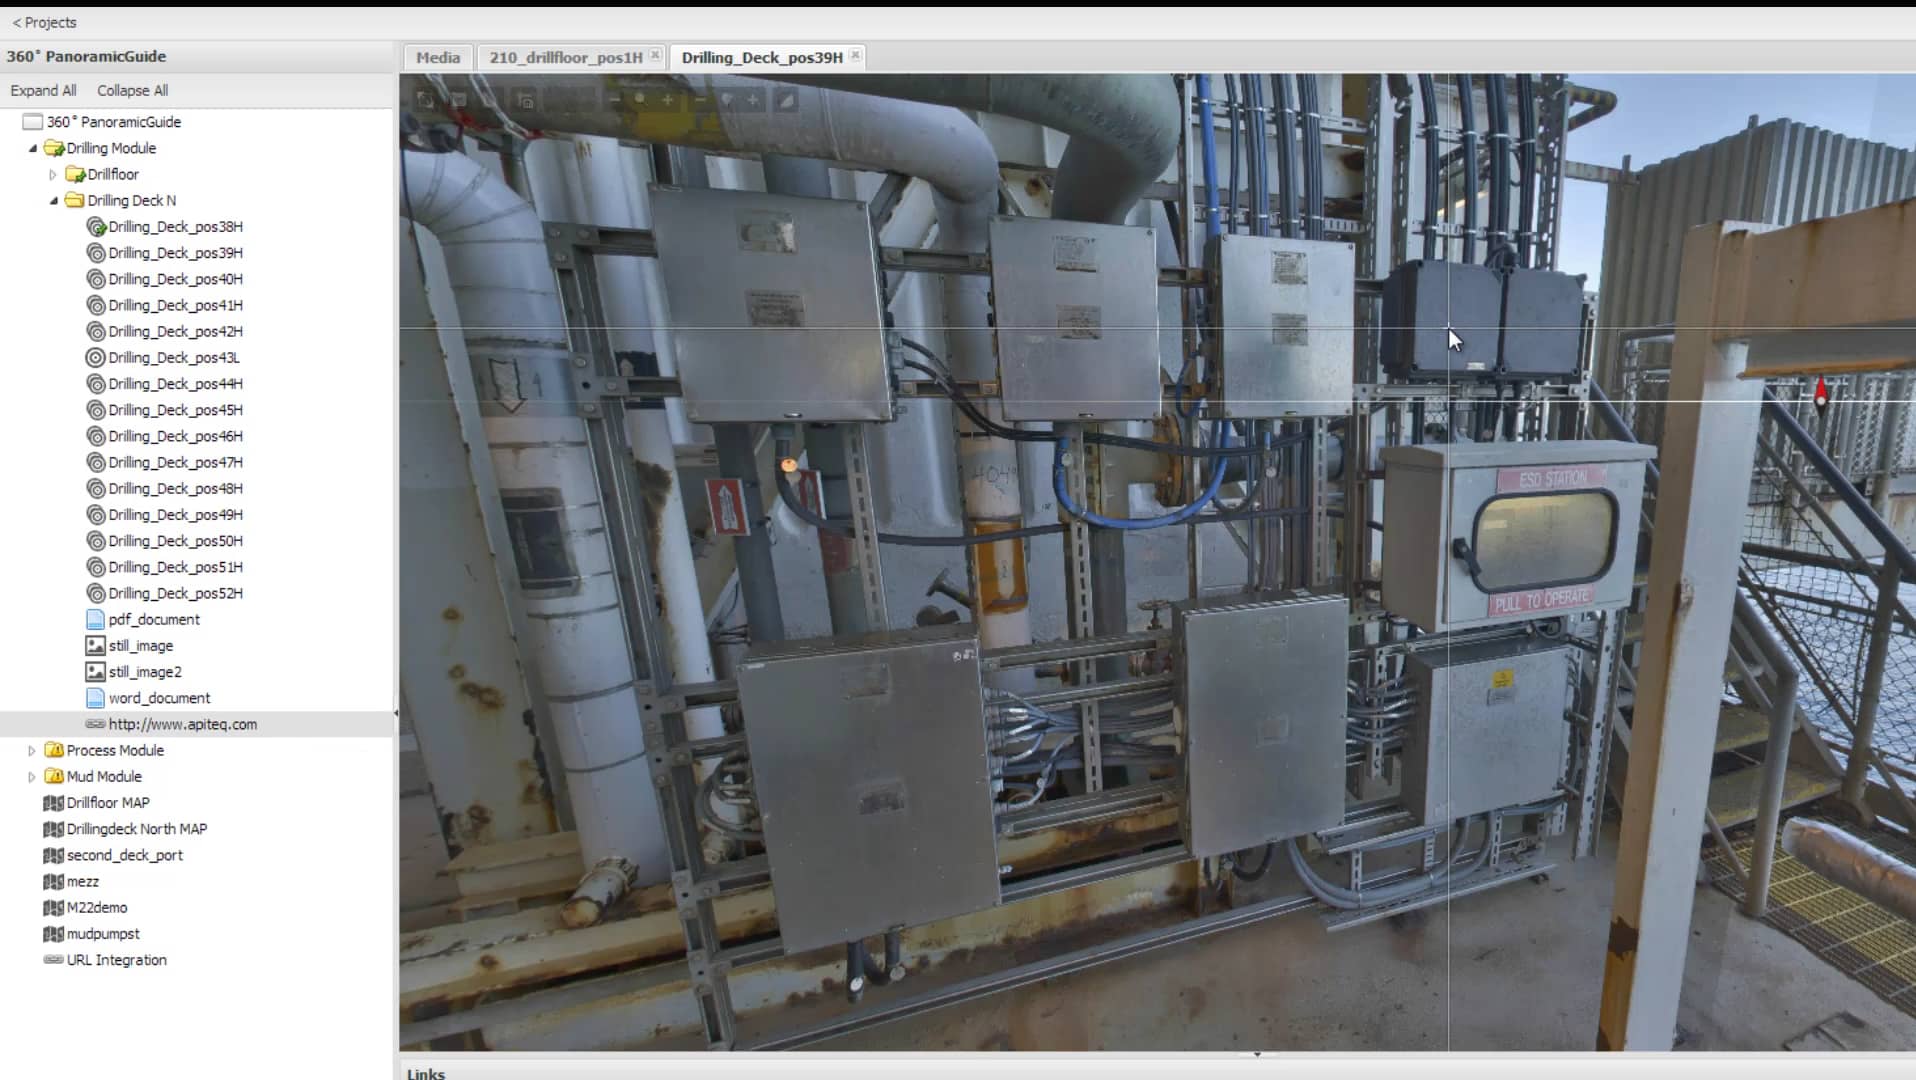The image size is (1916, 1080).
Task: Select the light bulb brightness icon in the toolbar
Action: tap(726, 100)
